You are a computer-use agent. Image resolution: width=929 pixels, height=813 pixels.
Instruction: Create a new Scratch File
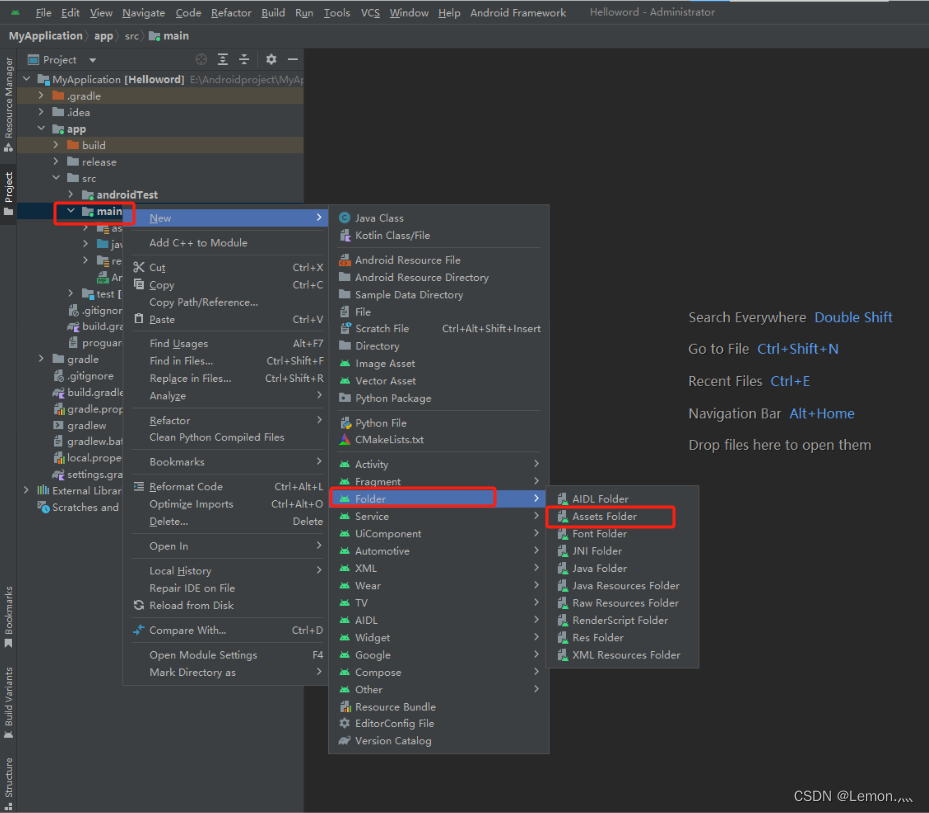438,328
